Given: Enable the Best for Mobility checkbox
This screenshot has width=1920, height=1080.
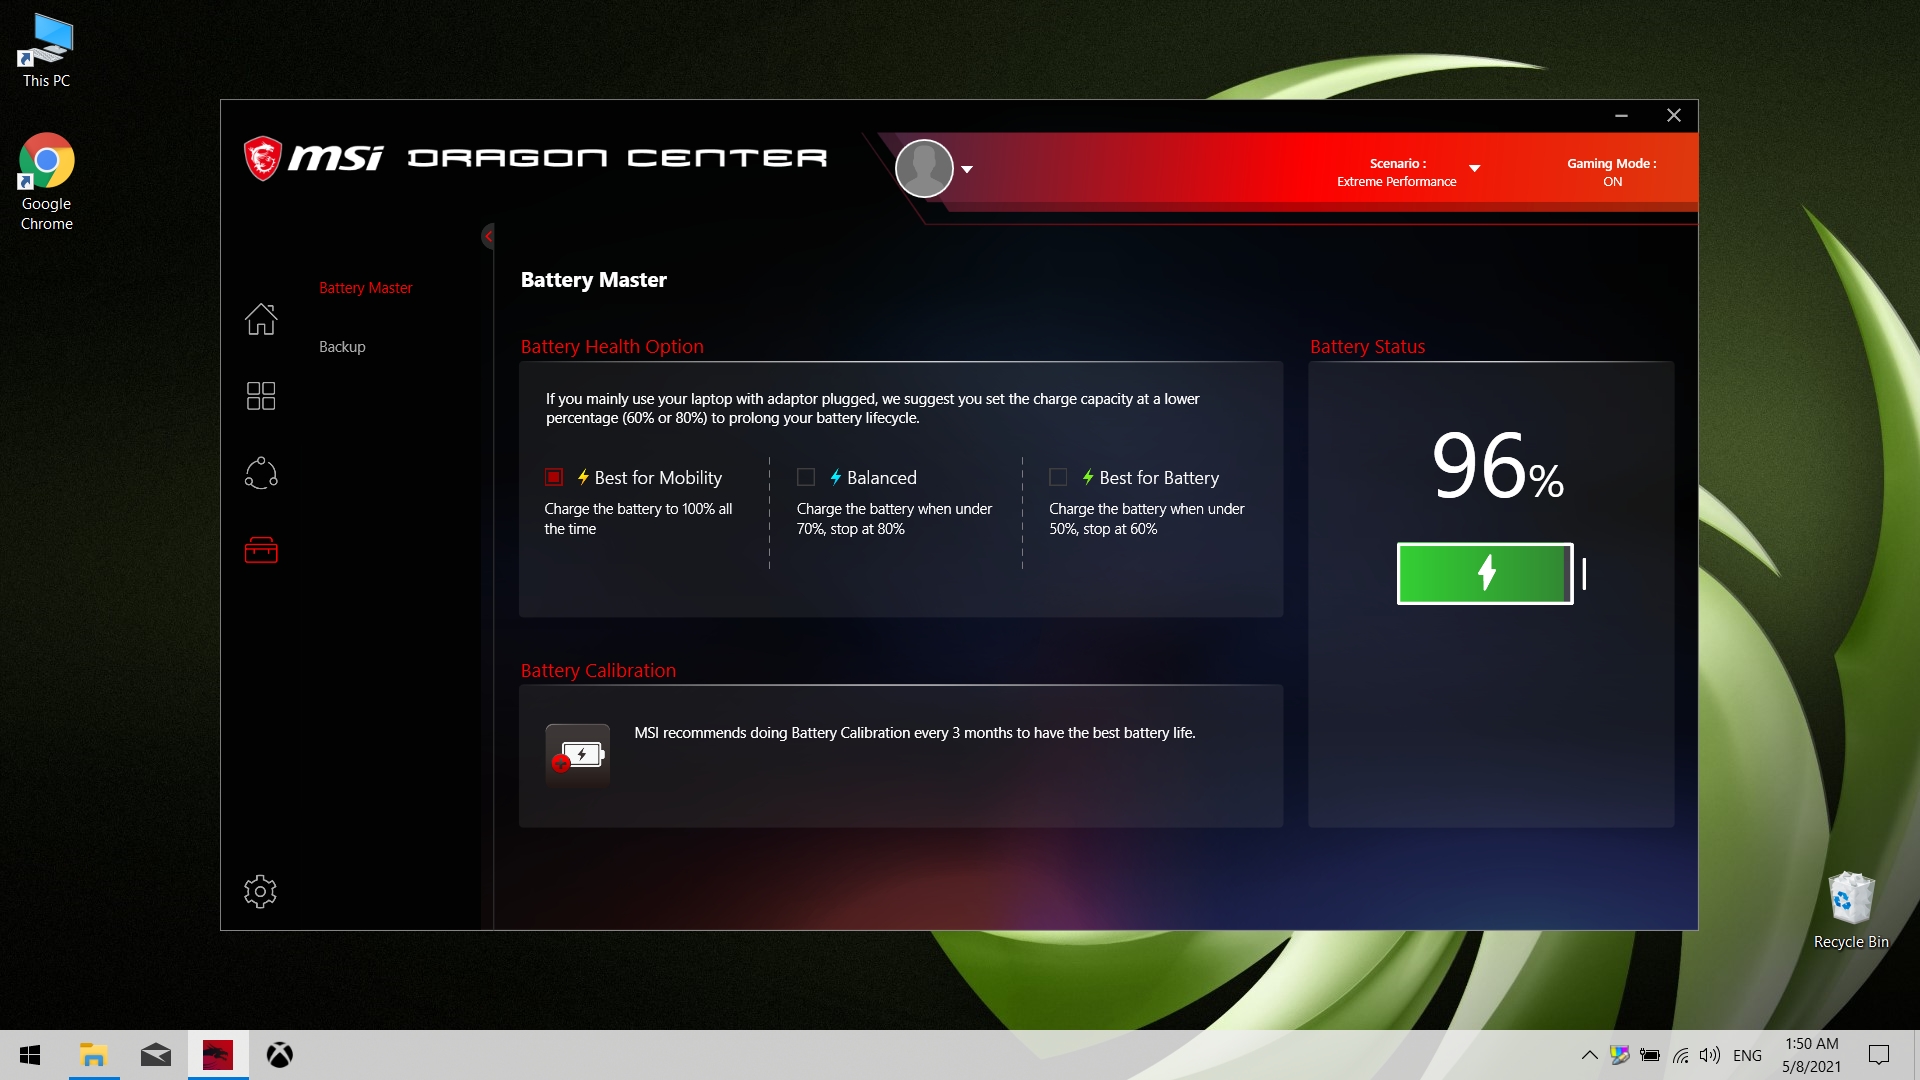Looking at the screenshot, I should point(554,477).
